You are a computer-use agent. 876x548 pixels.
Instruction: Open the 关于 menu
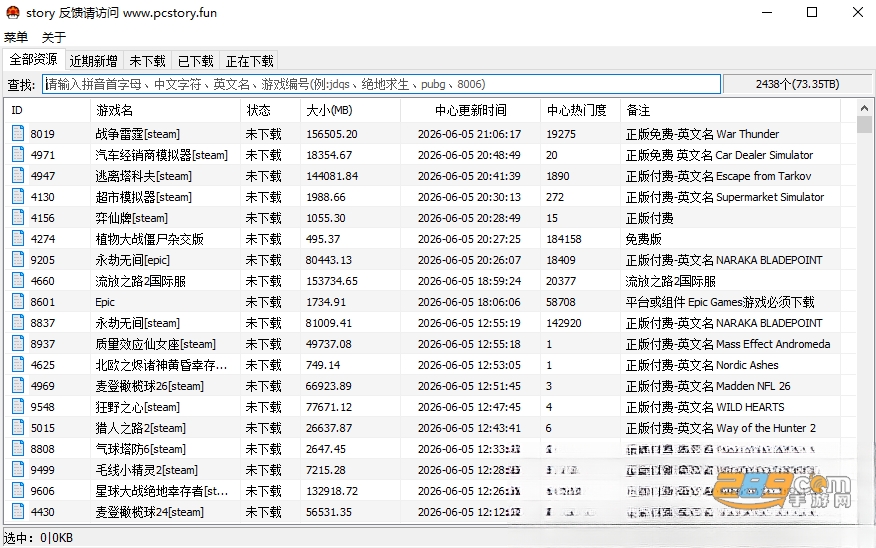tap(54, 37)
